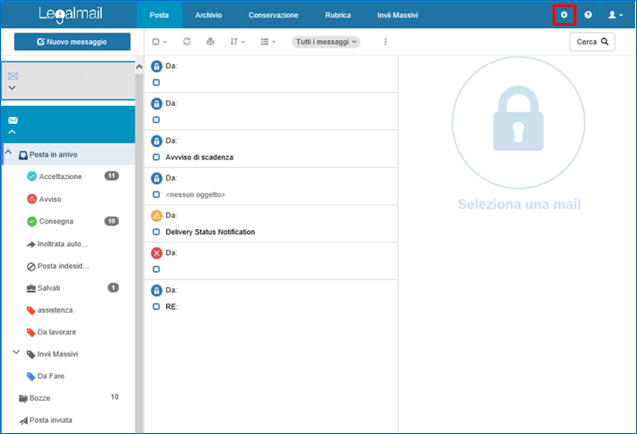
Task: Expand the Invii Massivi folder chevron
Action: 16,353
